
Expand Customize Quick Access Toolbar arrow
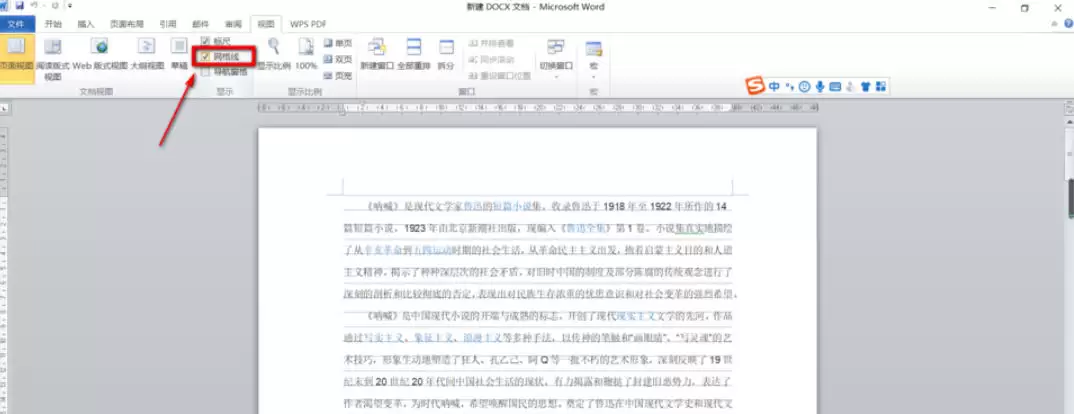pos(70,6)
